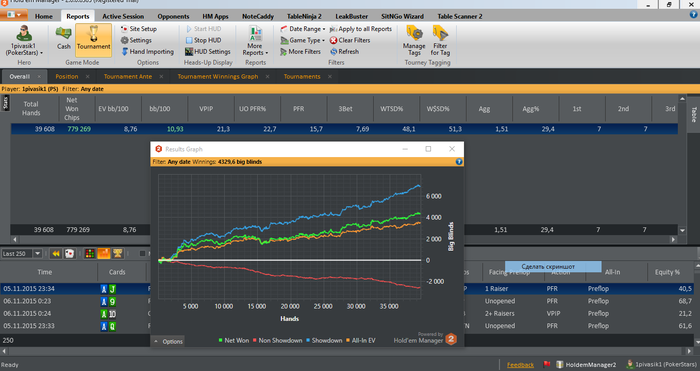Click the yellow rewind arrows icon

point(56,254)
